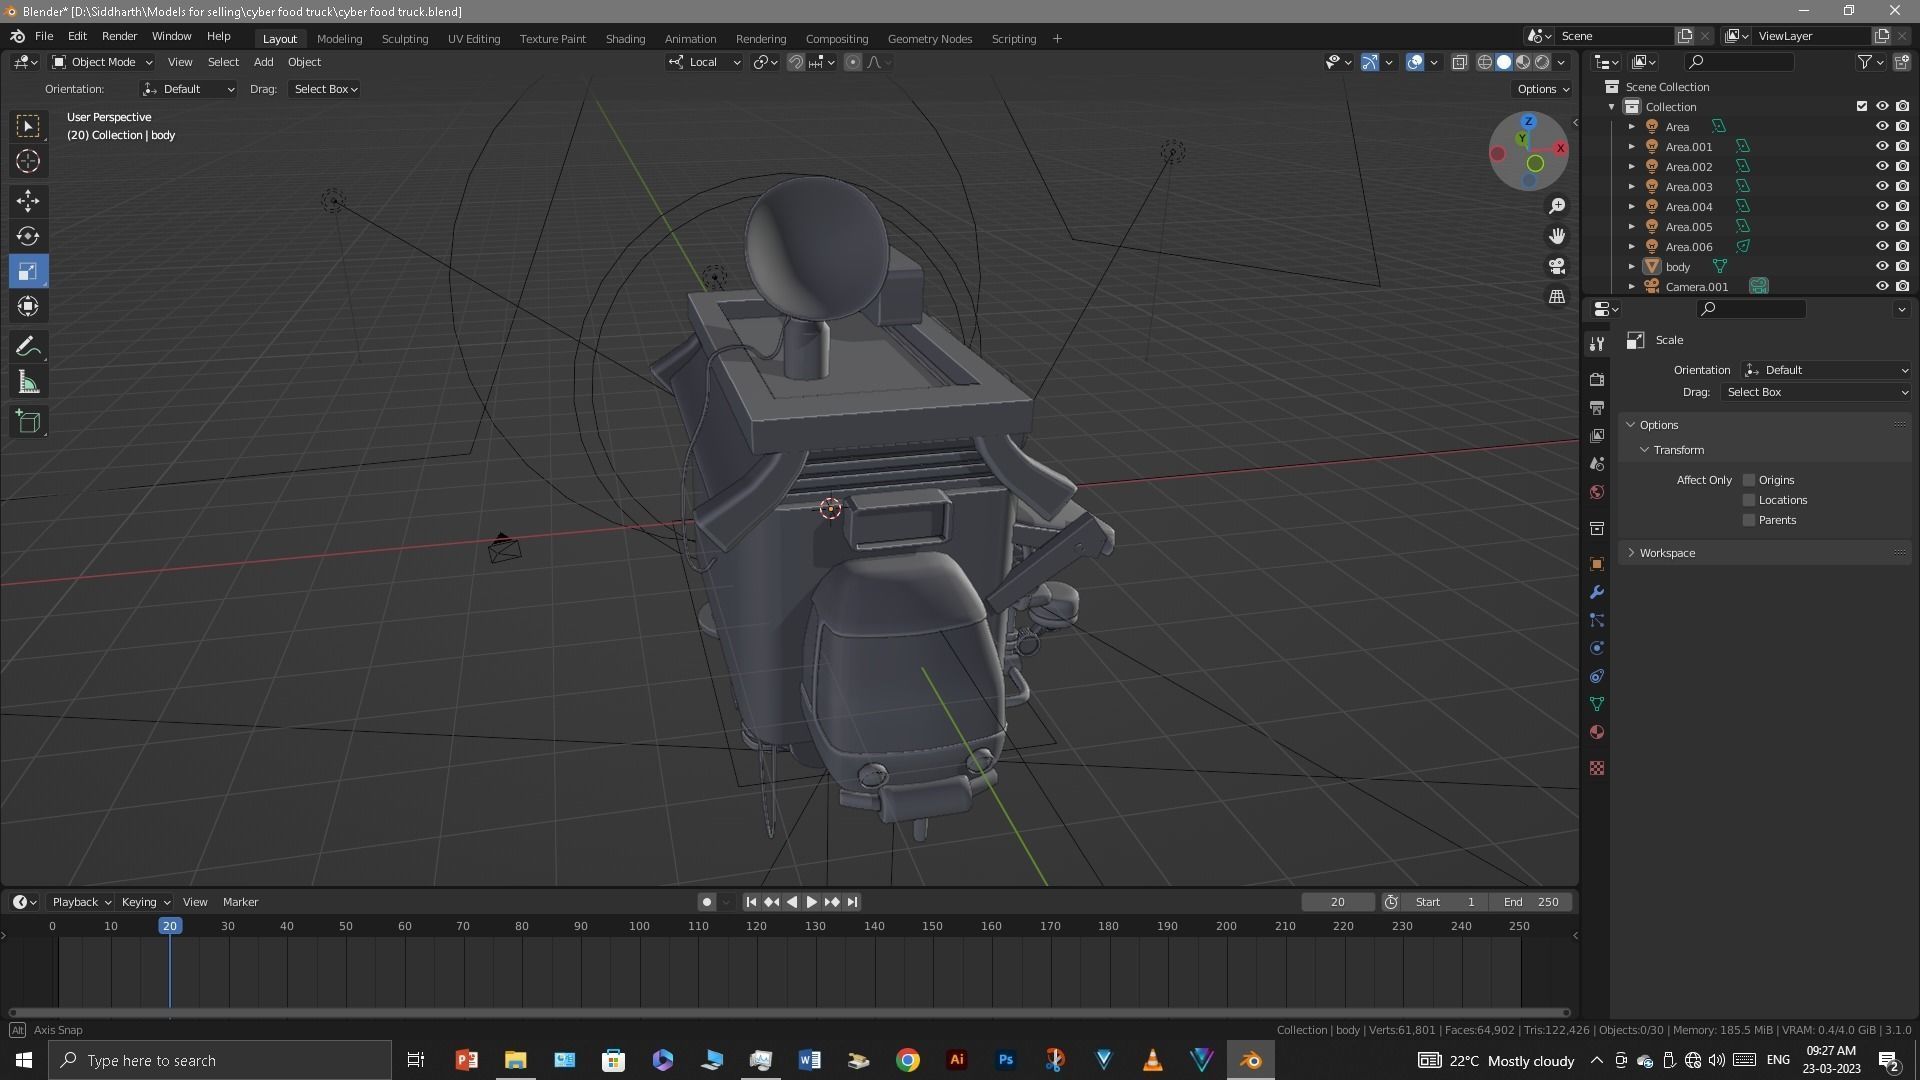Viewport: 1920px width, 1080px height.
Task: Open the Object Data properties tab
Action: click(1597, 704)
